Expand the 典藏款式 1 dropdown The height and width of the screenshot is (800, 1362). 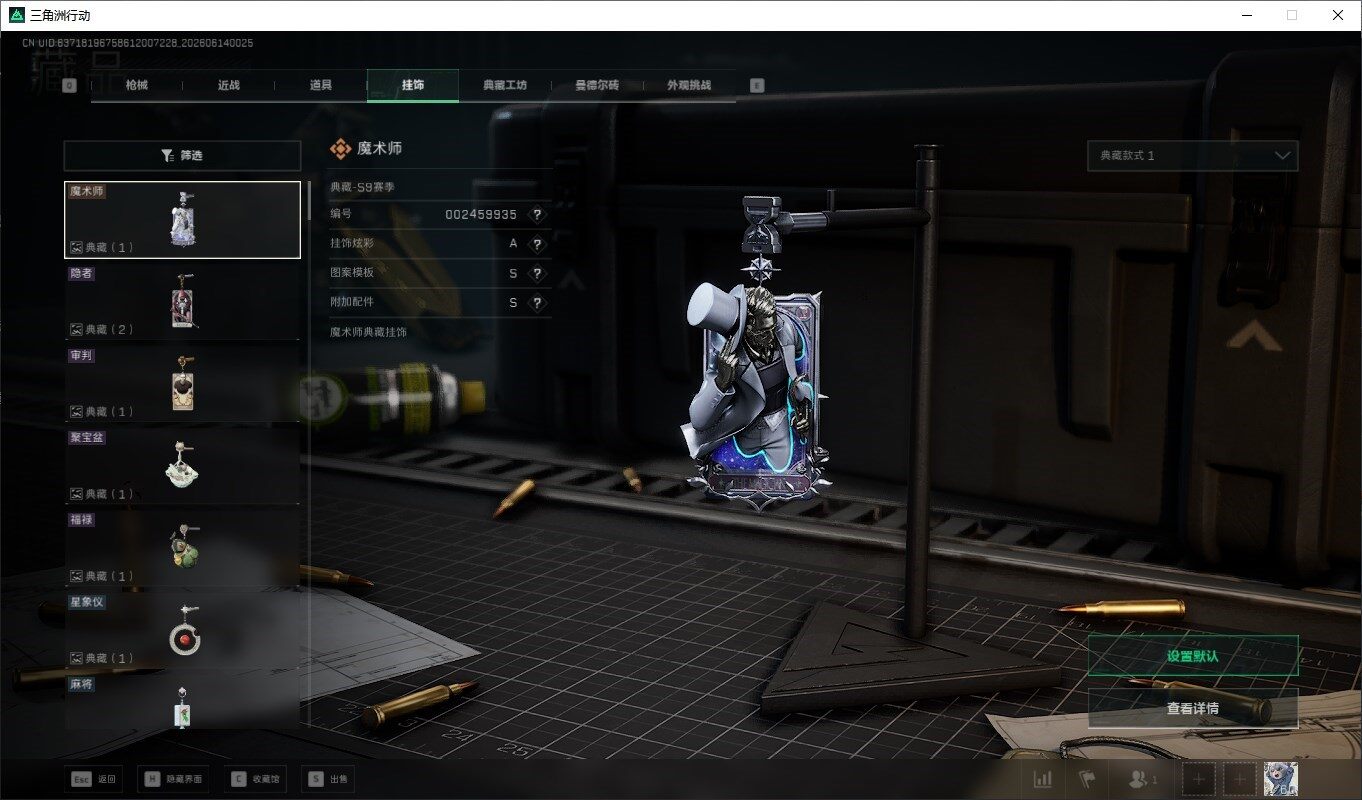[x=1193, y=156]
